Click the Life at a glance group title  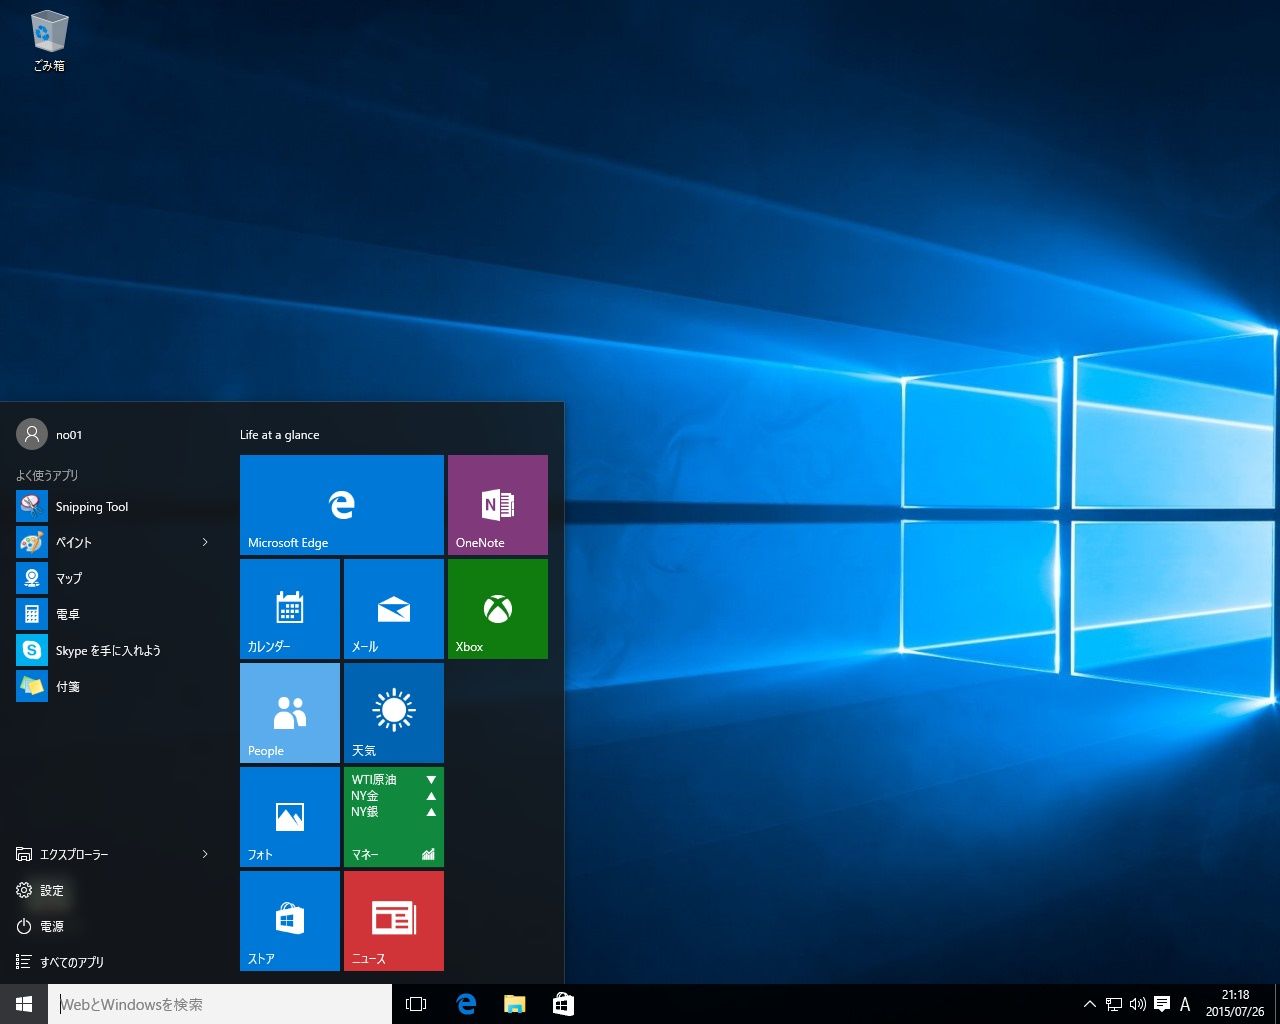click(x=280, y=435)
